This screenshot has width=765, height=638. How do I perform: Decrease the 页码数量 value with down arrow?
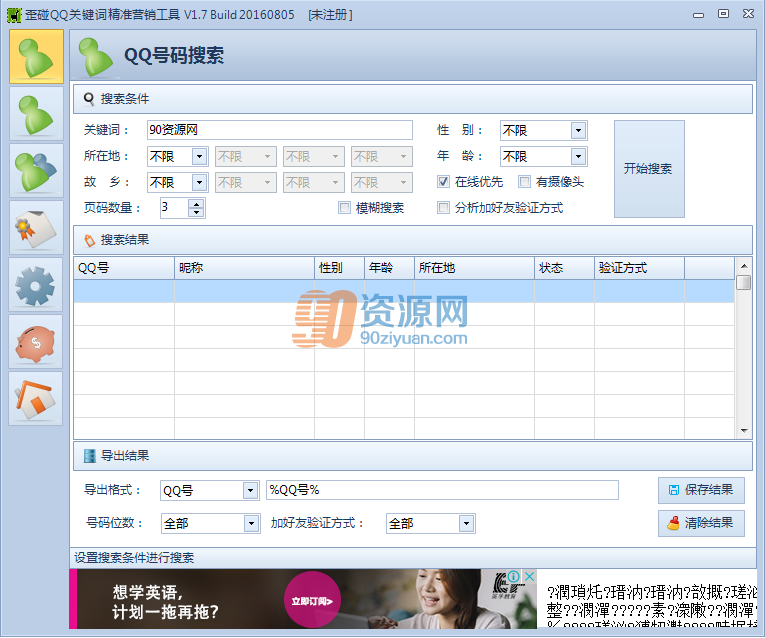(196, 213)
